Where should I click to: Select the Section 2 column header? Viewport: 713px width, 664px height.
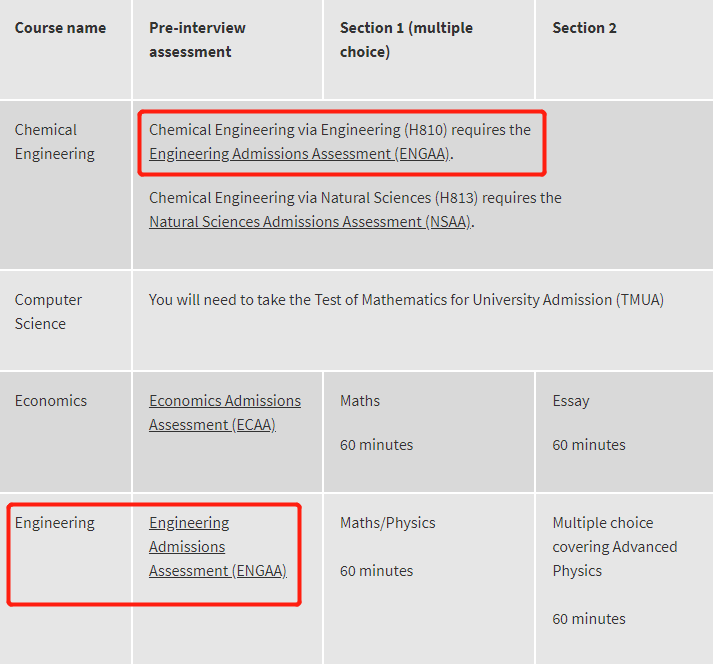pos(584,28)
